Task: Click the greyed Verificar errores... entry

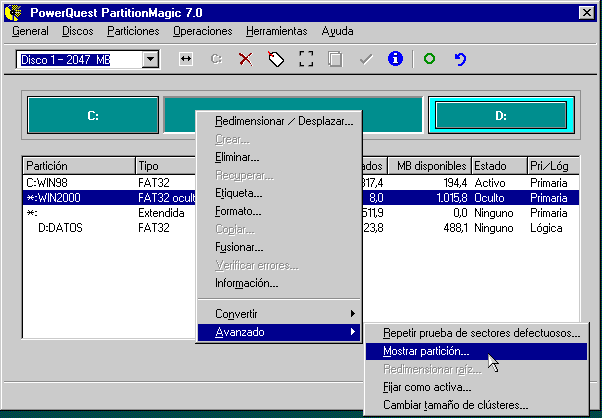Action: [279, 265]
